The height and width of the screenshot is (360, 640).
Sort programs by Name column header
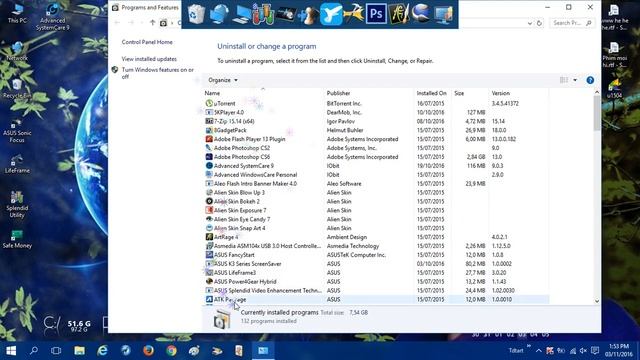pyautogui.click(x=212, y=93)
